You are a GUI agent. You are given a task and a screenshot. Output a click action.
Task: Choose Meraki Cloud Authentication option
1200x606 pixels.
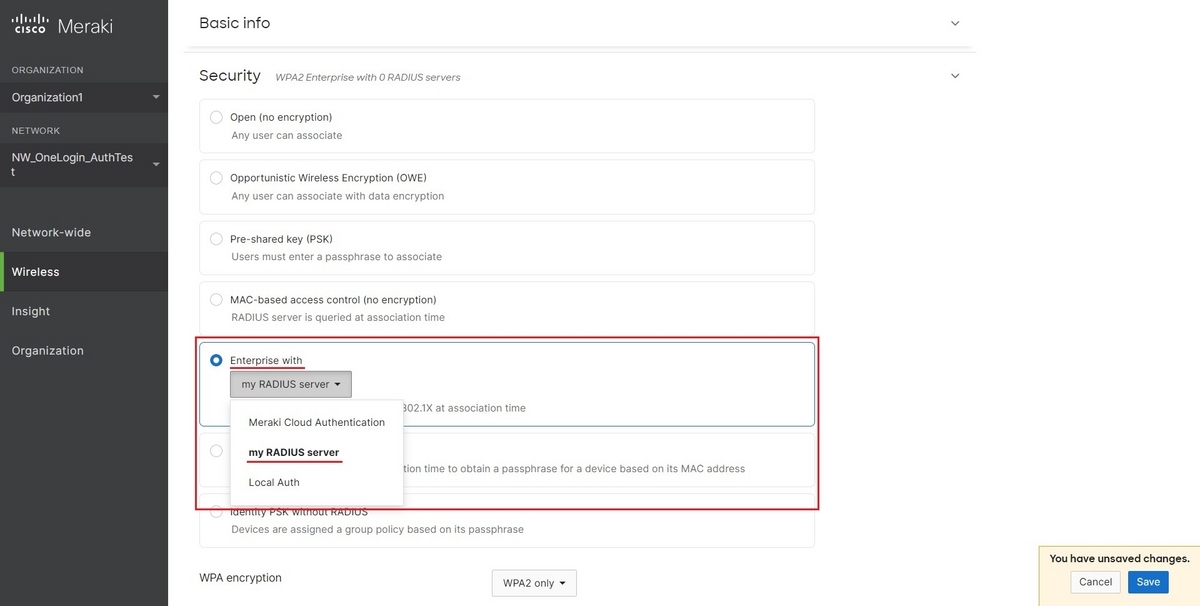tap(317, 422)
